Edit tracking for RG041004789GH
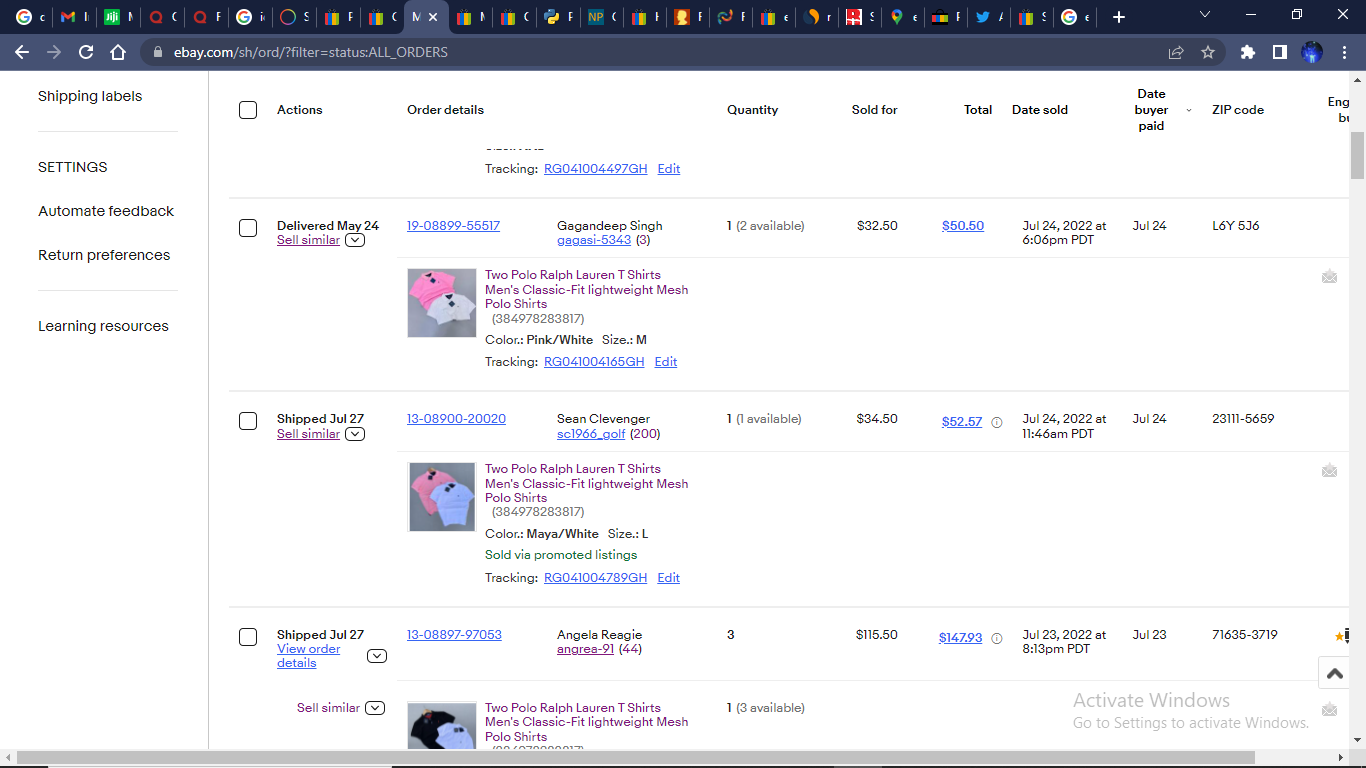Image resolution: width=1366 pixels, height=768 pixels. [x=669, y=578]
